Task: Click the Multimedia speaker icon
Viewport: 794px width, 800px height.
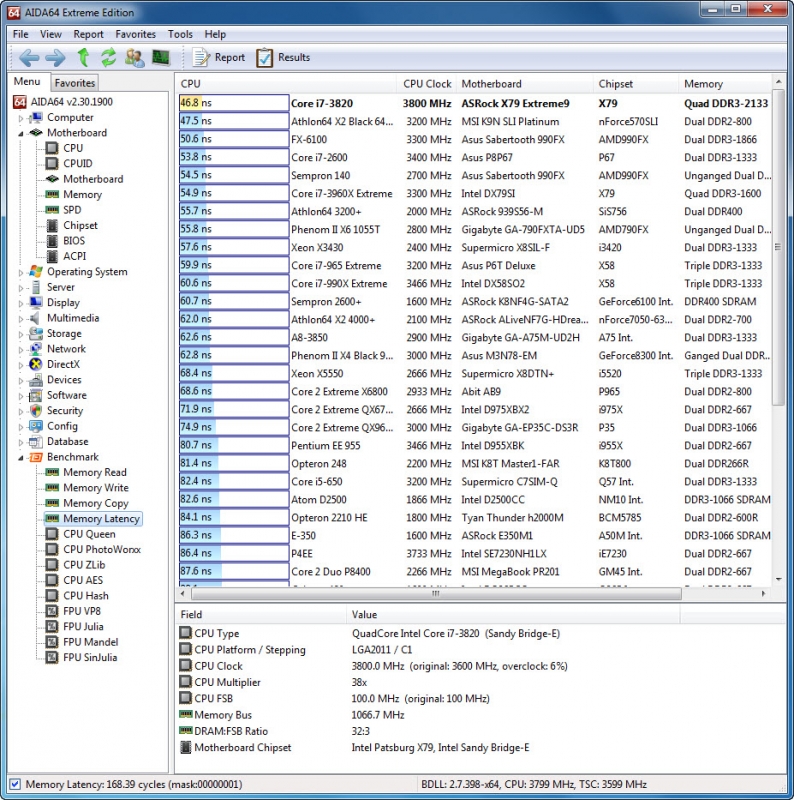Action: (x=35, y=318)
